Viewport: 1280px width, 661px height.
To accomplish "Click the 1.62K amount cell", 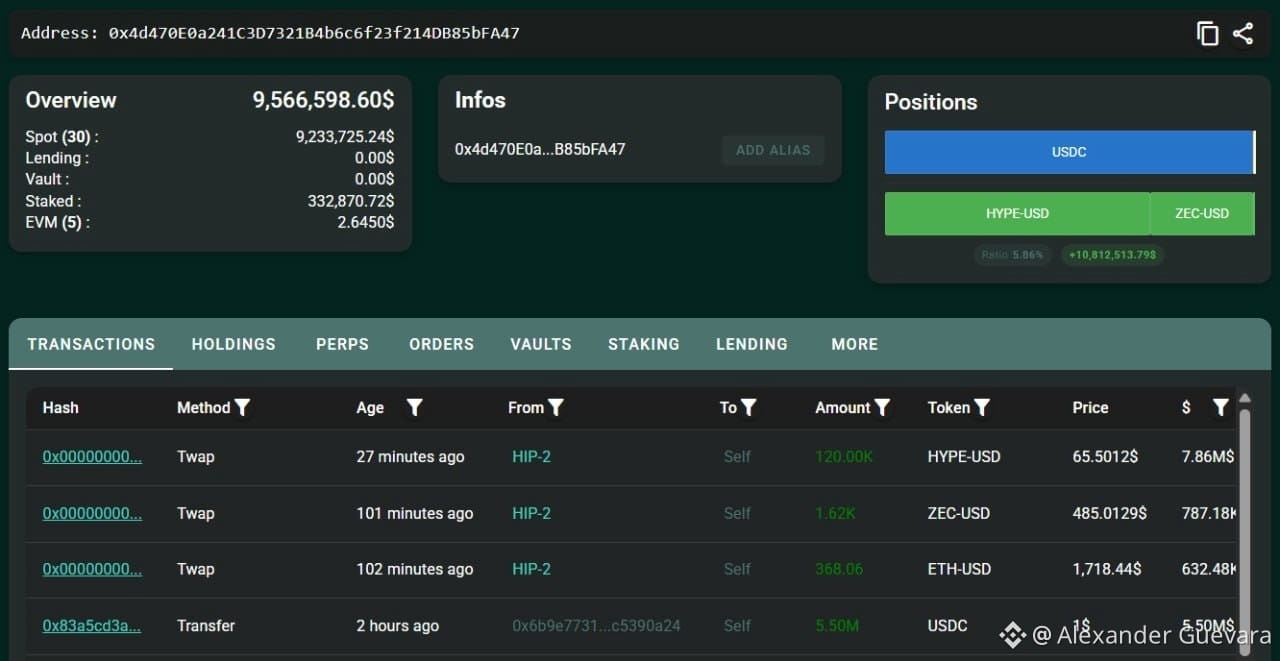I will 835,513.
